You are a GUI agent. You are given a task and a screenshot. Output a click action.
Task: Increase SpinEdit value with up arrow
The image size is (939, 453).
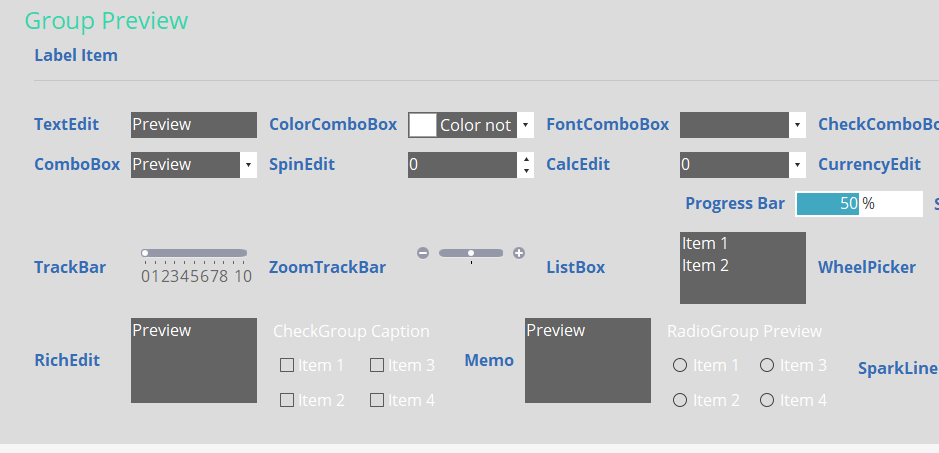point(526,159)
